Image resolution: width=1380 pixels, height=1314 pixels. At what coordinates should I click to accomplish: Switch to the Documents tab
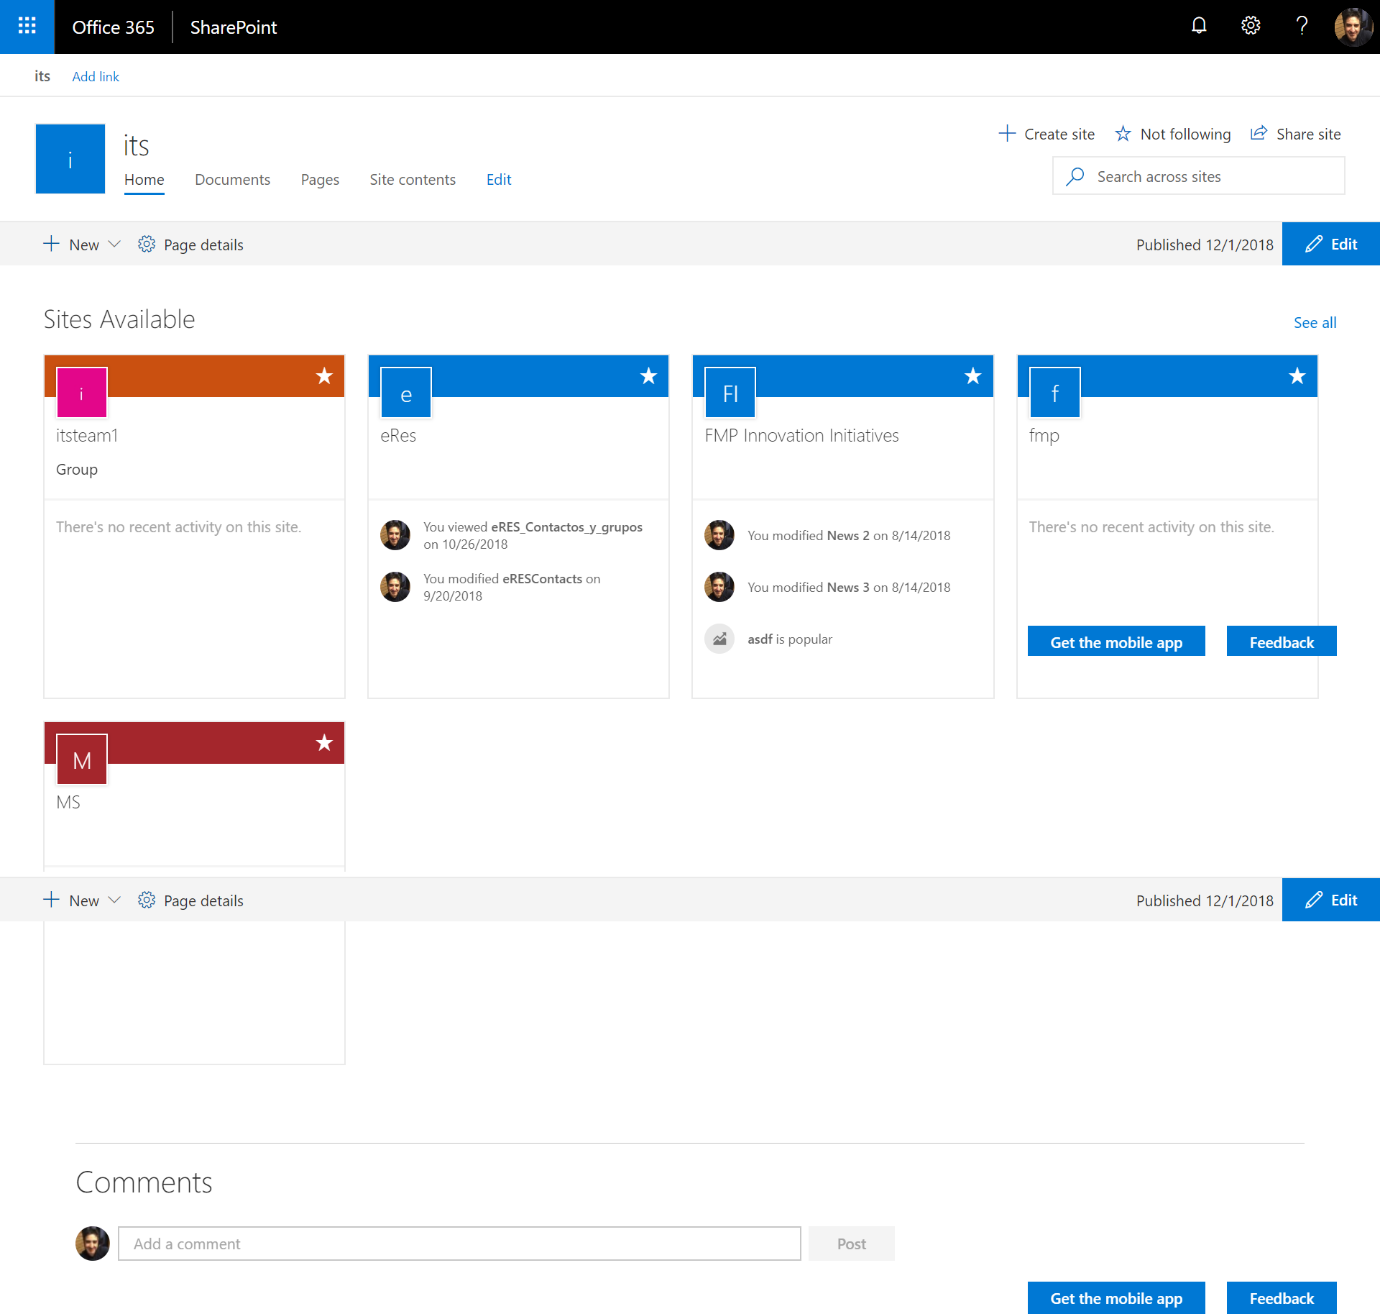232,180
